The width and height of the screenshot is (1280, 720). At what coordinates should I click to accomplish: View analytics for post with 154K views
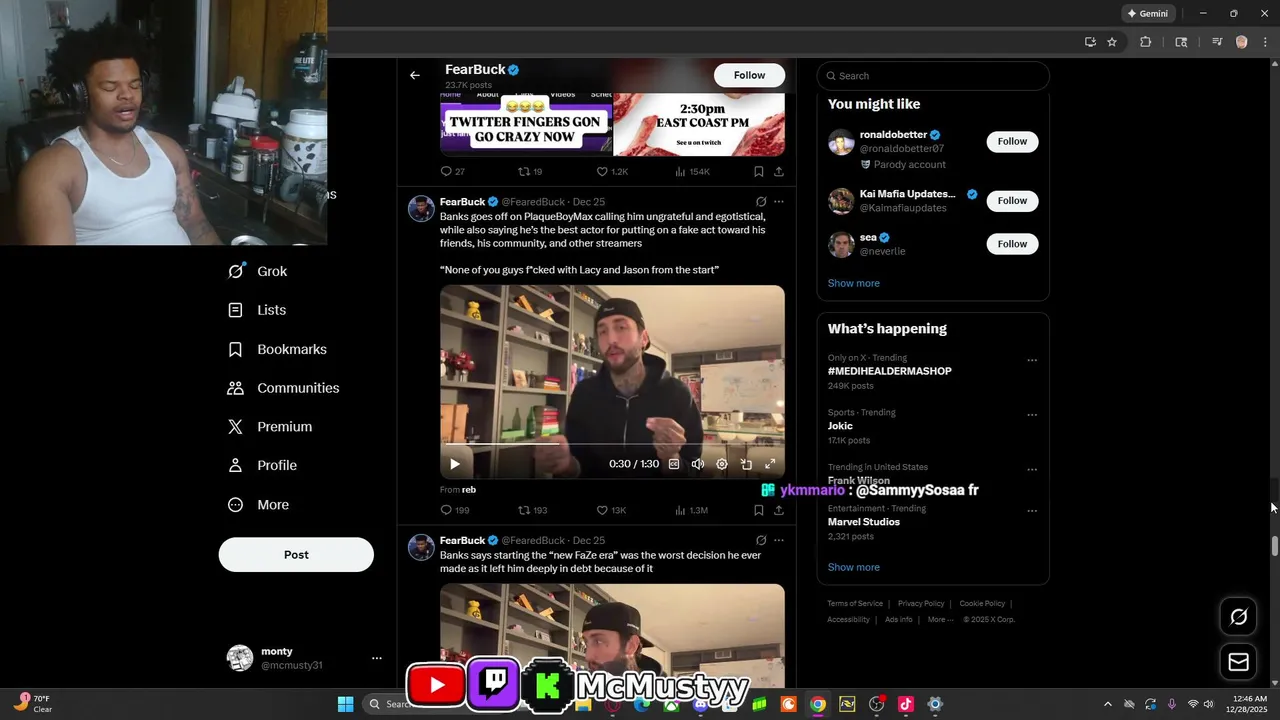click(x=692, y=172)
